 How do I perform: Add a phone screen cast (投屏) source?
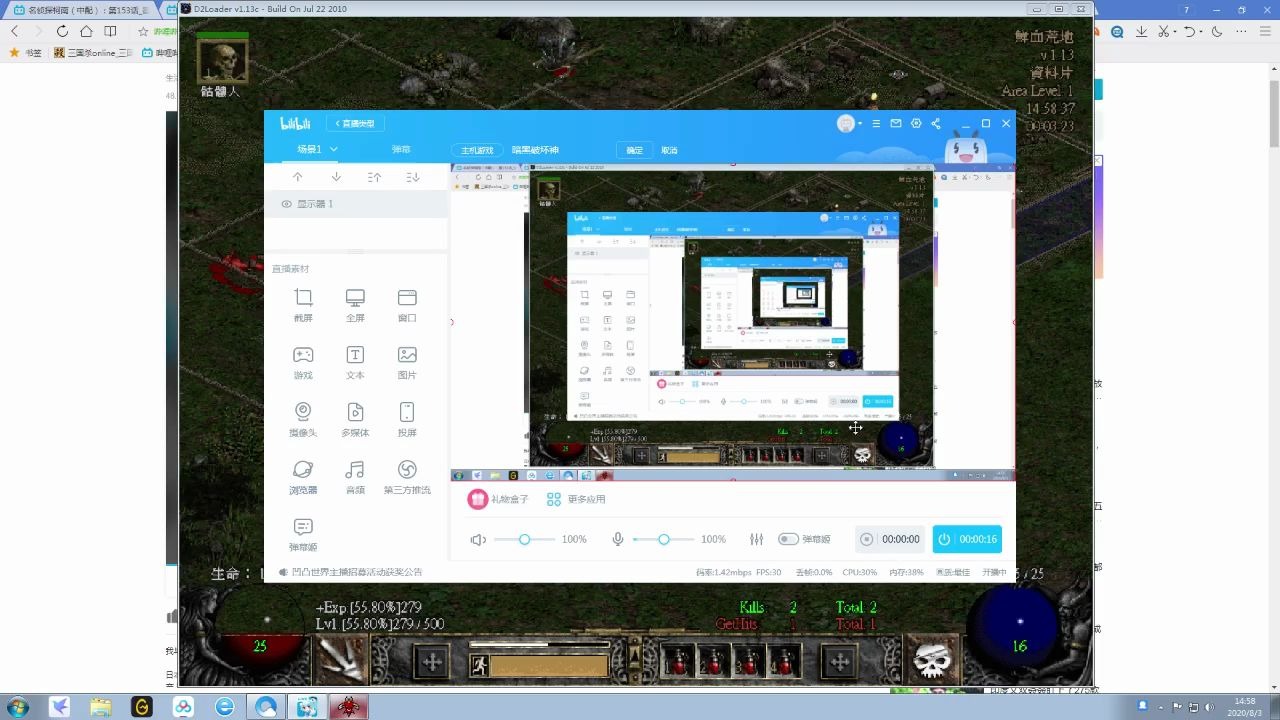click(x=407, y=420)
